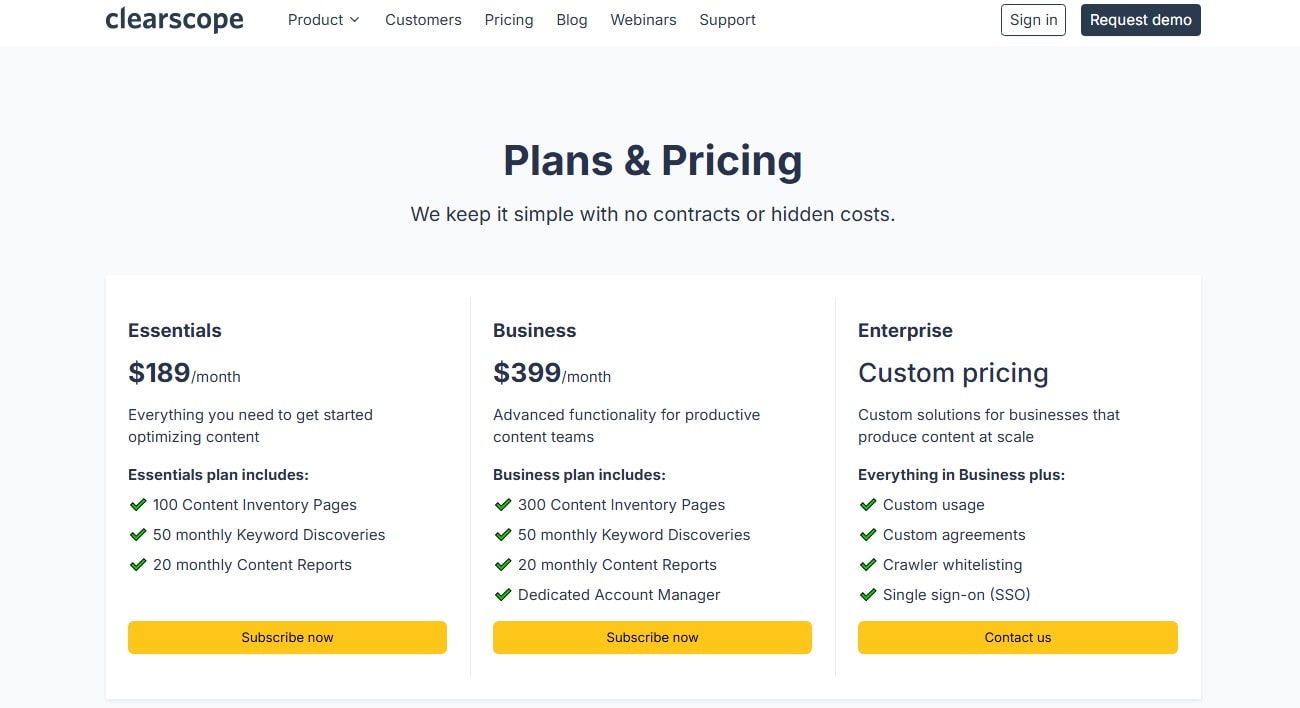Click the checkmark beside 300 Content Inventory Pages

[503, 505]
